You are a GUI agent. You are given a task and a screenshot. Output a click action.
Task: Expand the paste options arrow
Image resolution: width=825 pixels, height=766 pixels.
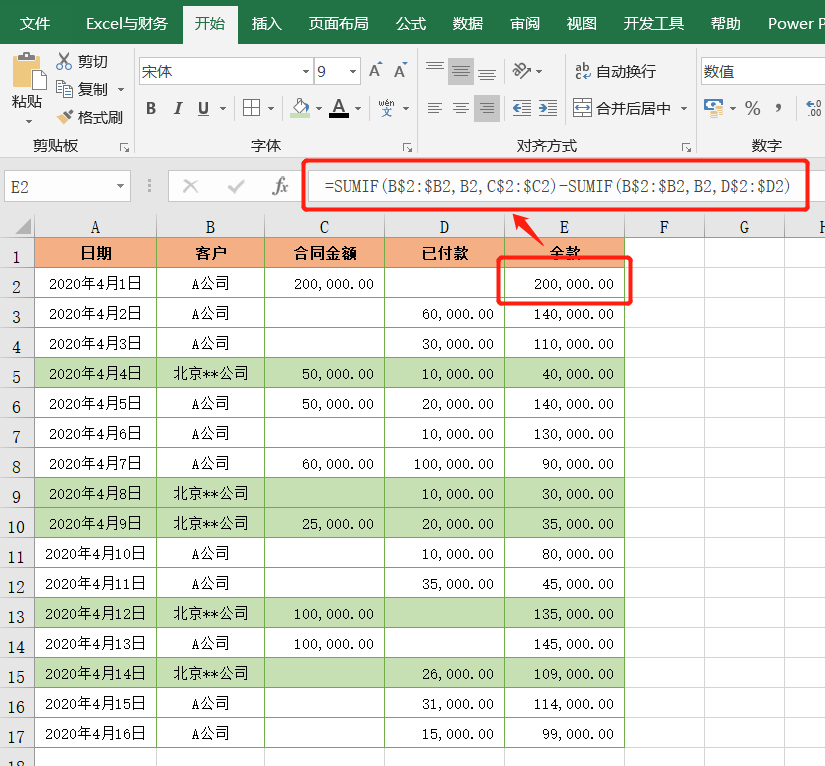pyautogui.click(x=29, y=122)
